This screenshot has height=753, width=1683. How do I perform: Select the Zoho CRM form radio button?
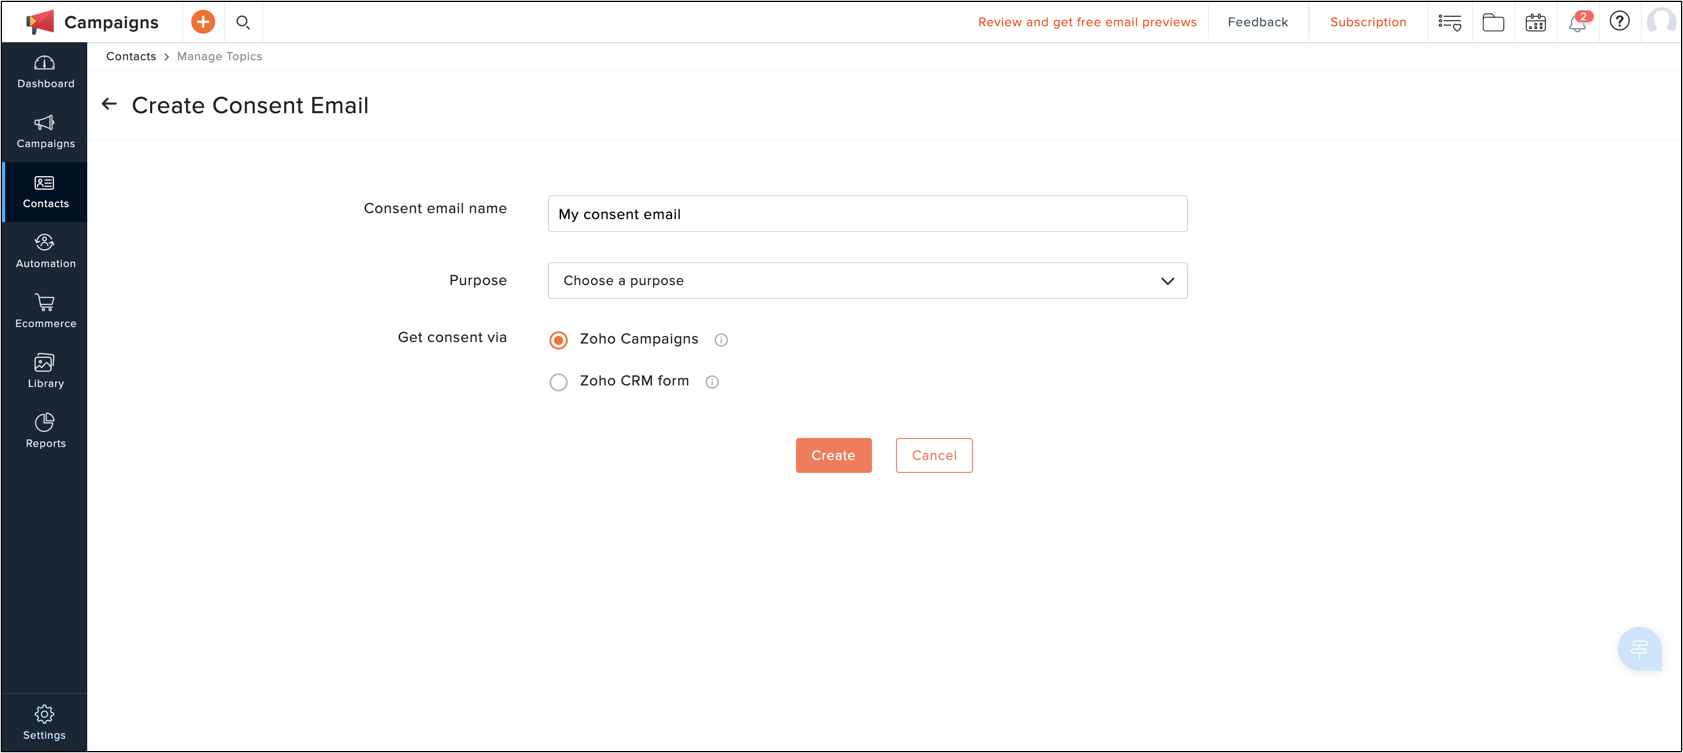(559, 382)
